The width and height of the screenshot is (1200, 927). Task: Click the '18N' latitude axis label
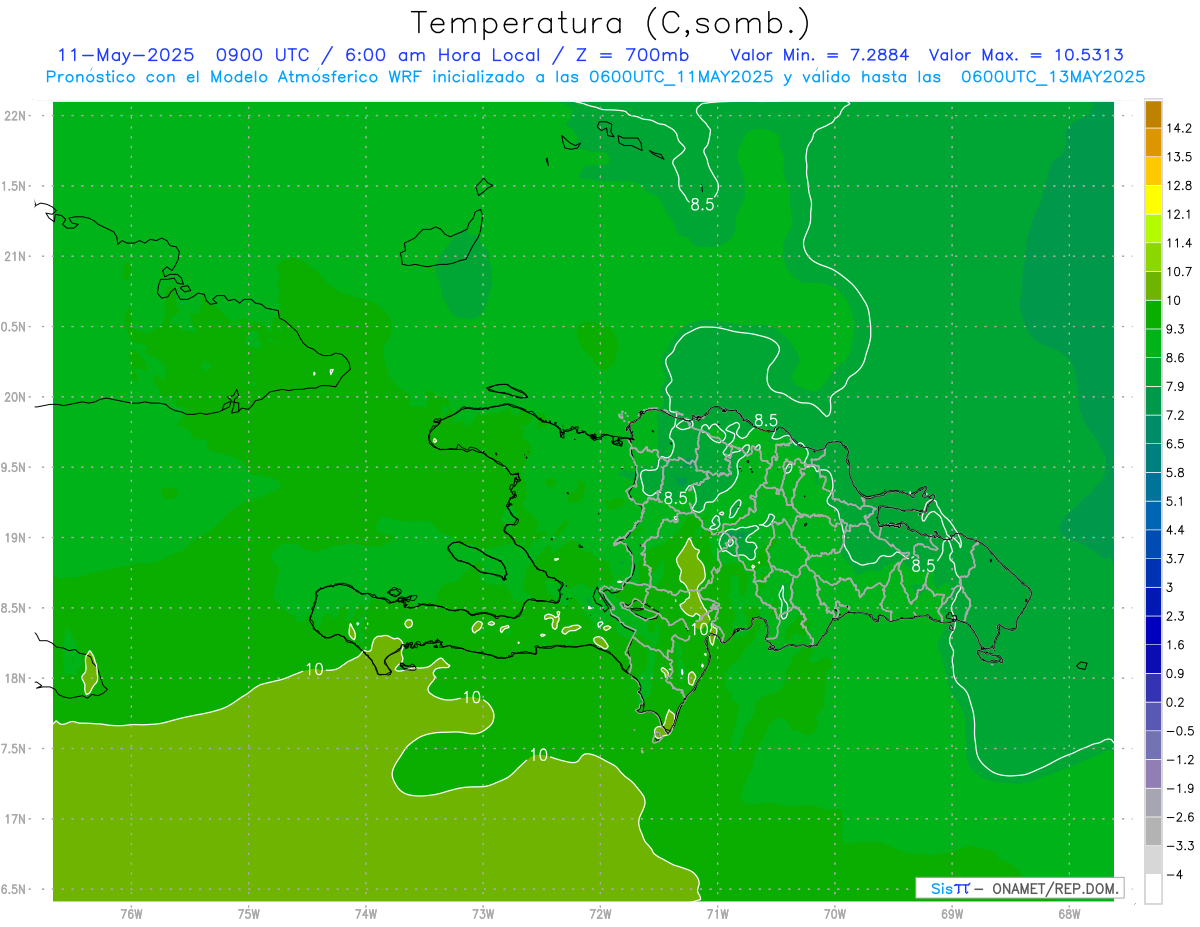click(x=15, y=678)
